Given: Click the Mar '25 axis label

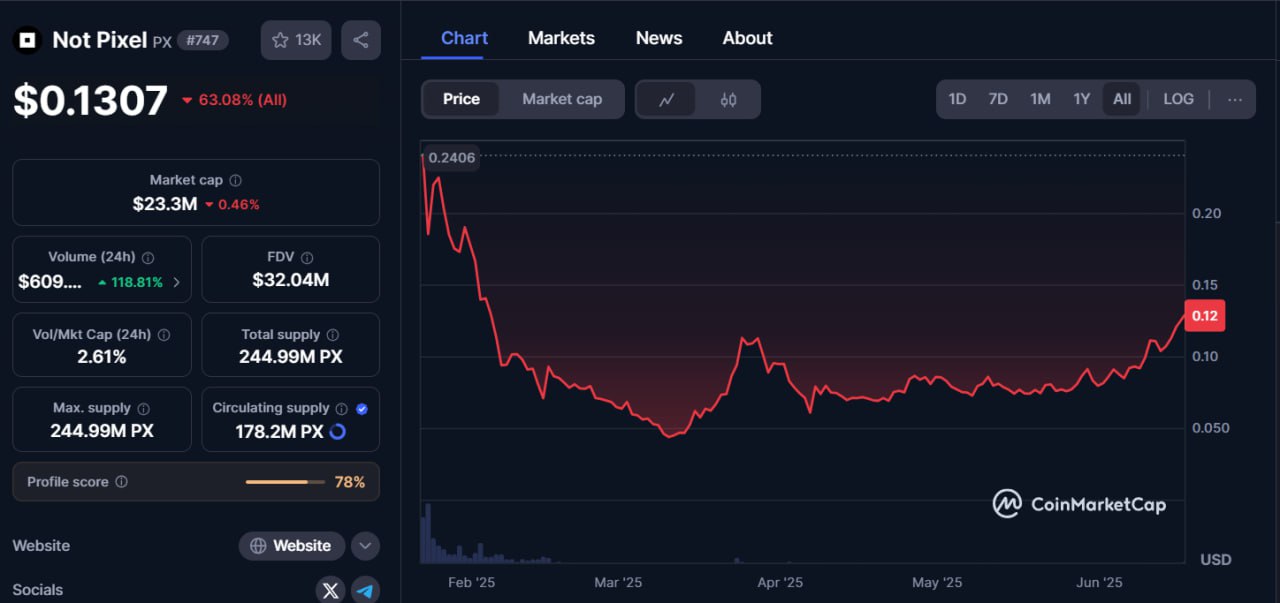Looking at the screenshot, I should (x=618, y=582).
